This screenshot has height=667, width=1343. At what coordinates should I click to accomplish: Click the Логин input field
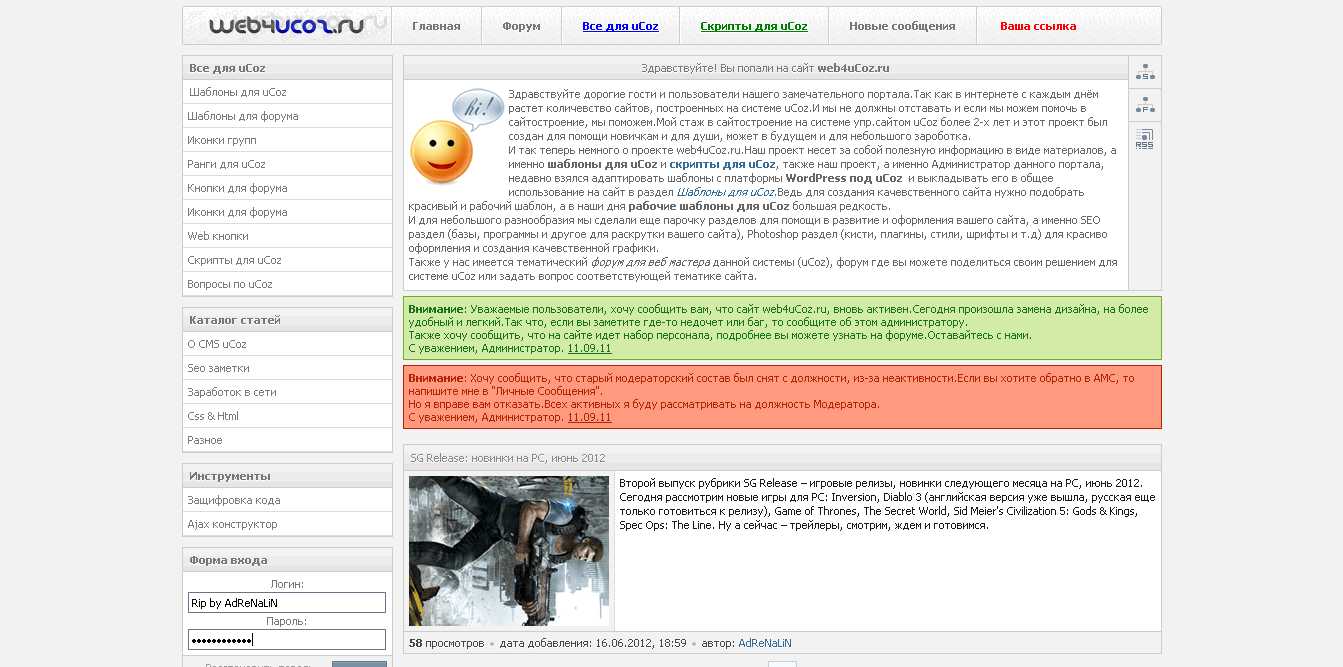(x=286, y=602)
